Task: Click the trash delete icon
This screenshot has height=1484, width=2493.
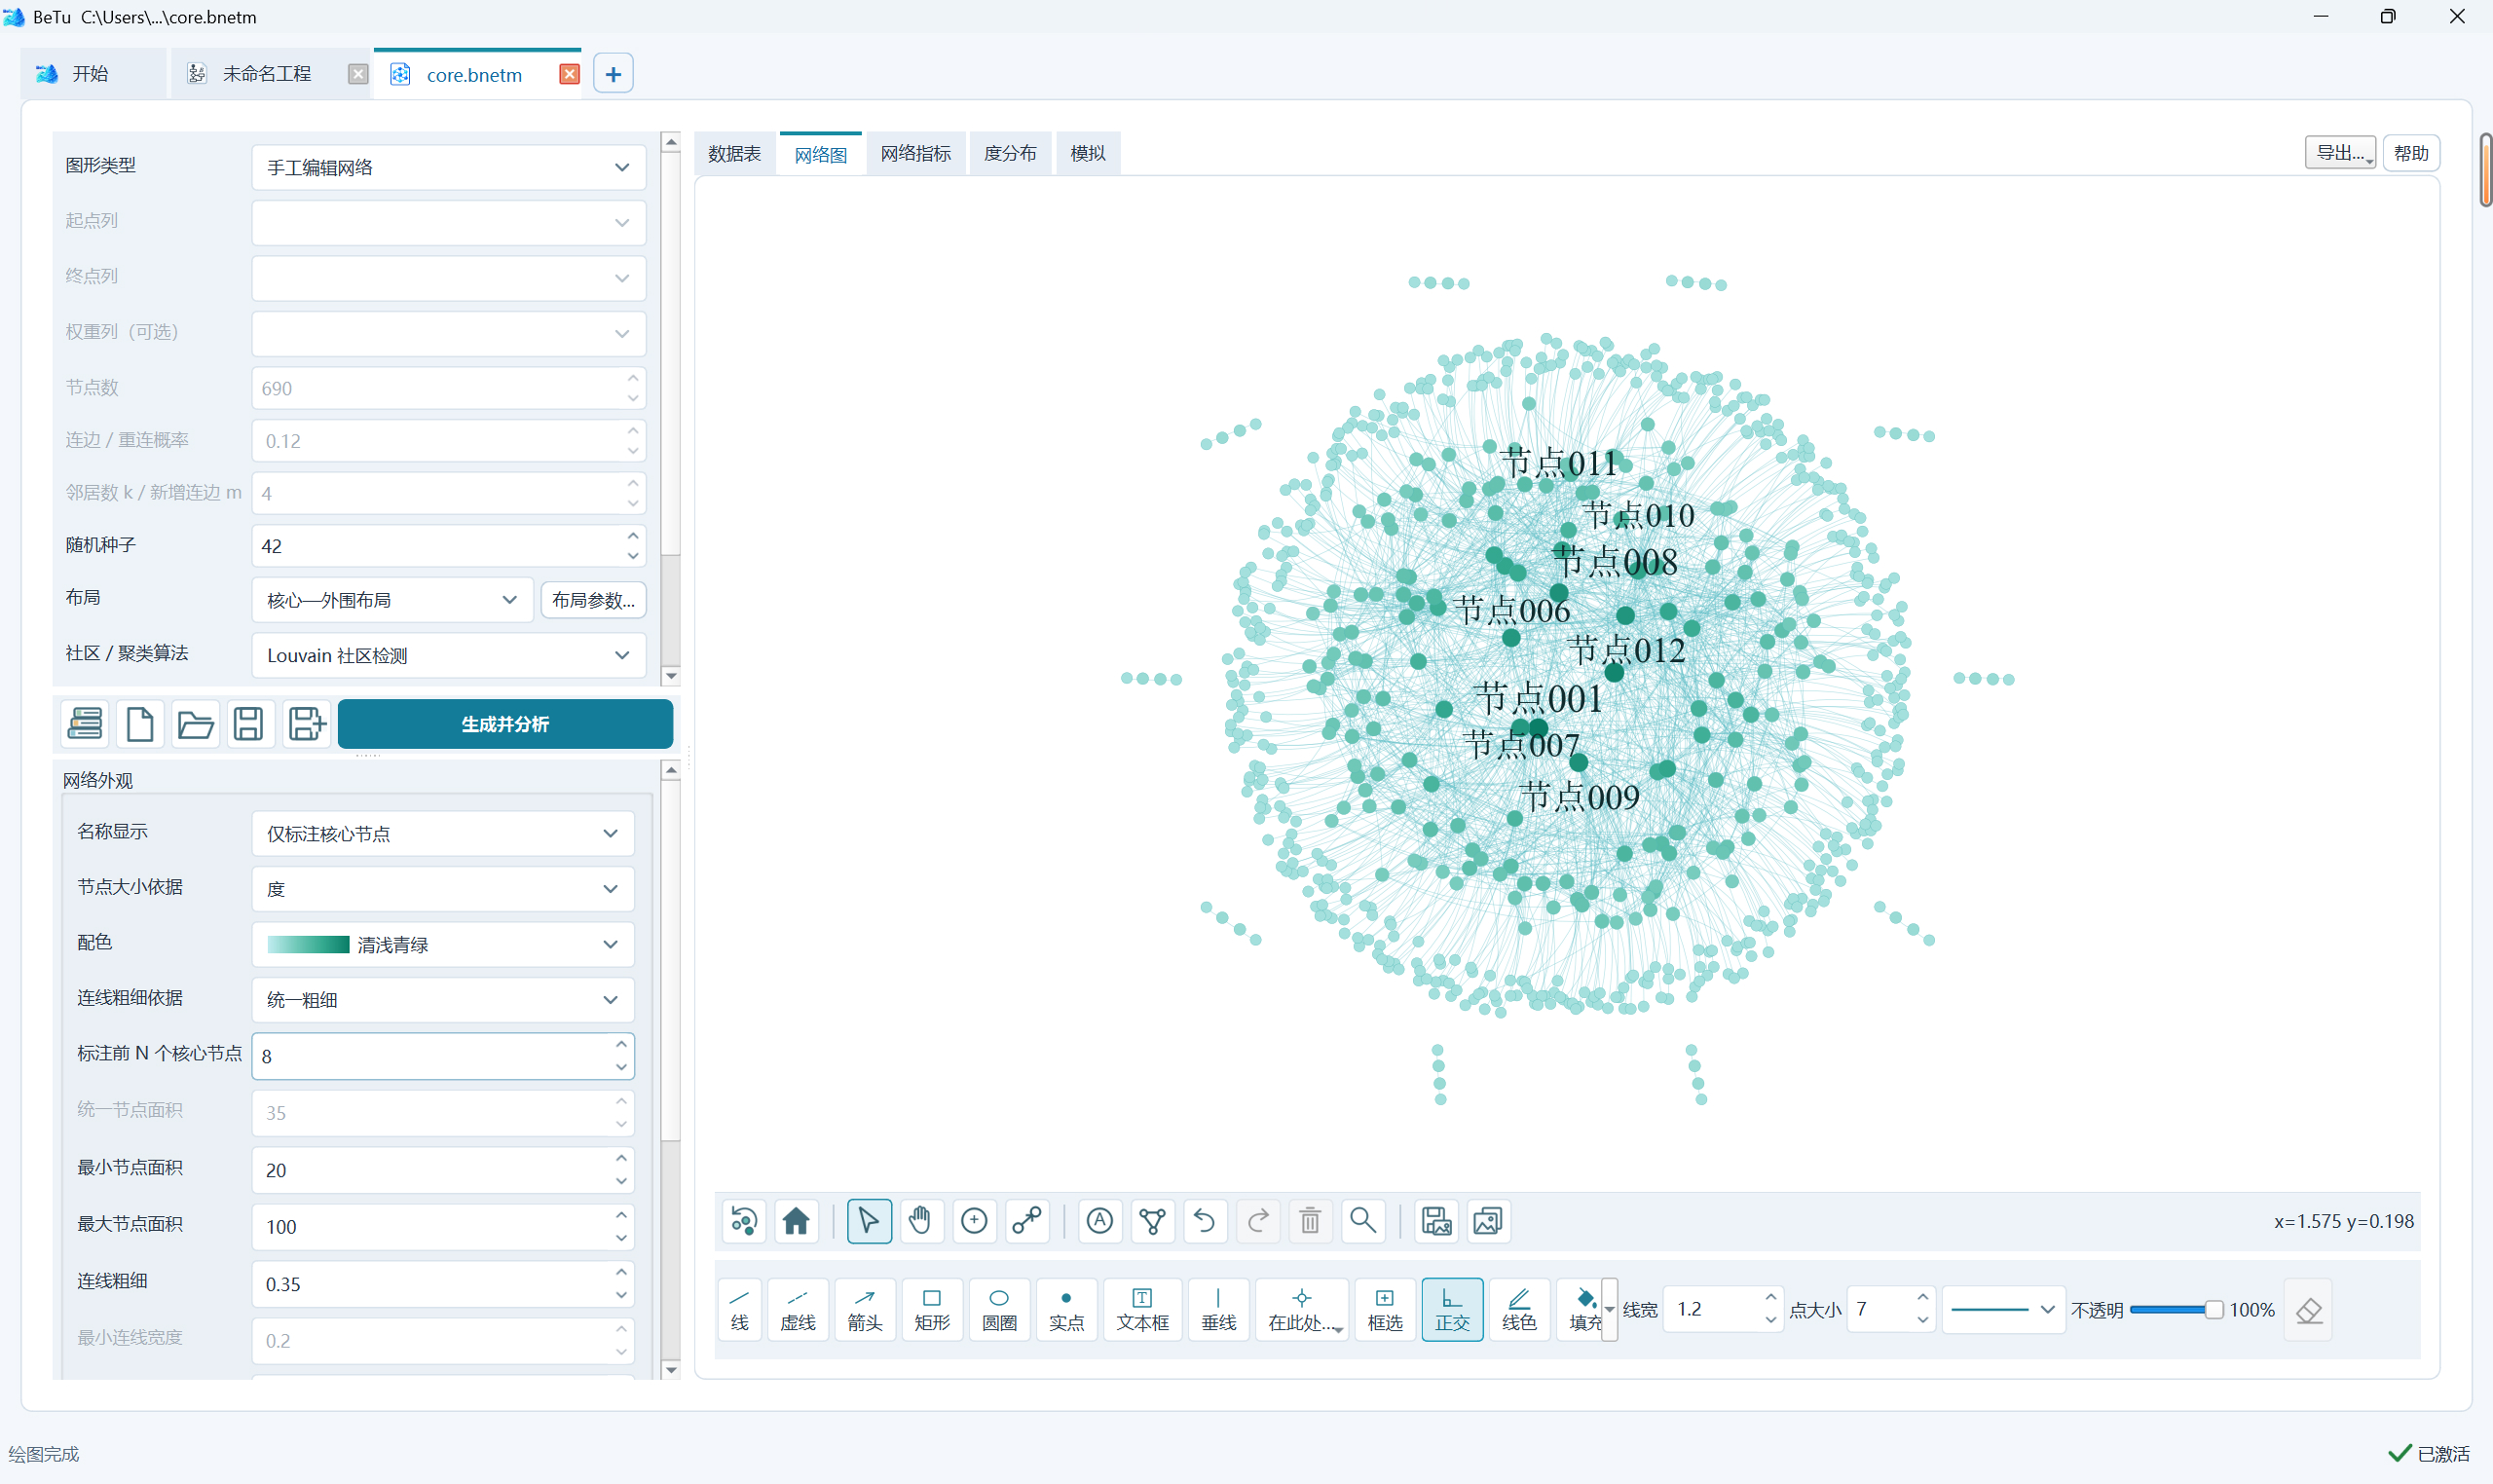Action: pyautogui.click(x=1310, y=1221)
